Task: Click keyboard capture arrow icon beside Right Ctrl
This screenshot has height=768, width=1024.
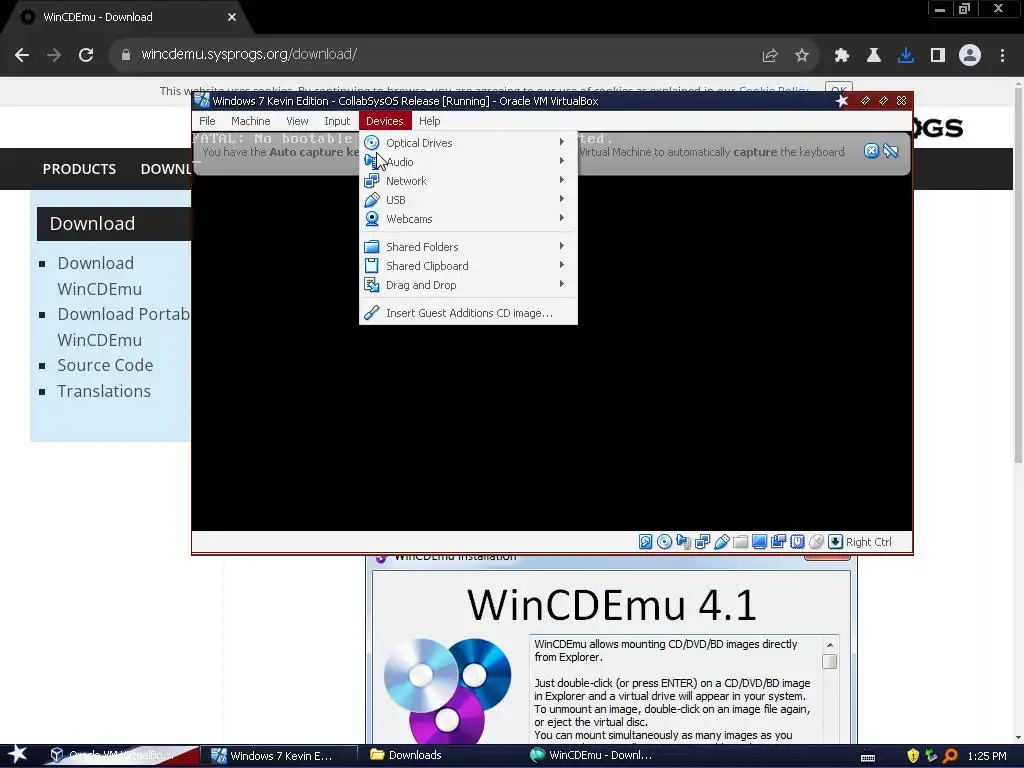Action: tap(835, 541)
